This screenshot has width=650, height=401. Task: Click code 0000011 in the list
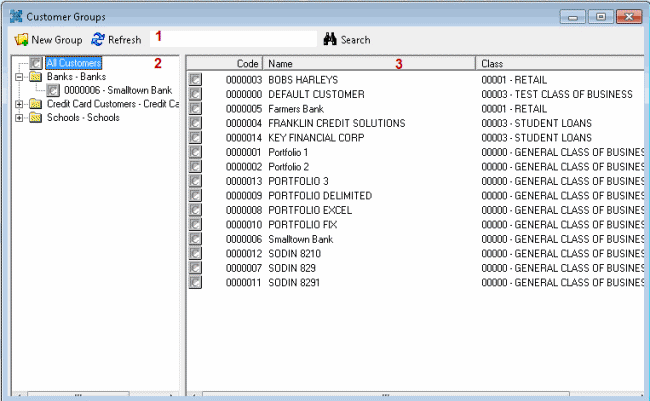click(243, 283)
